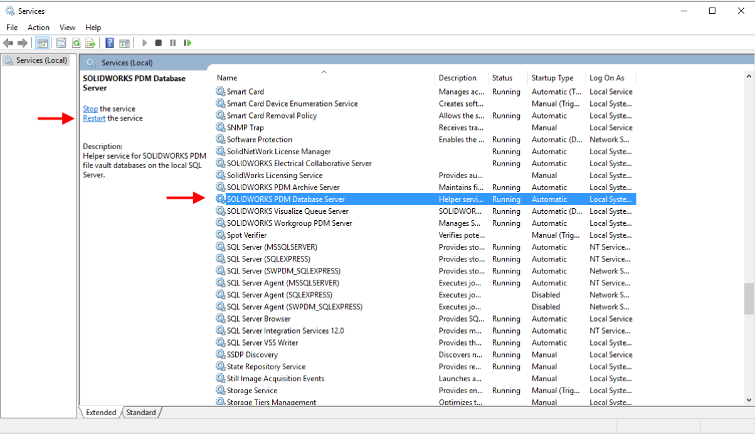Click the Restart Service toolbar icon
Image resolution: width=755 pixels, height=435 pixels.
point(187,43)
